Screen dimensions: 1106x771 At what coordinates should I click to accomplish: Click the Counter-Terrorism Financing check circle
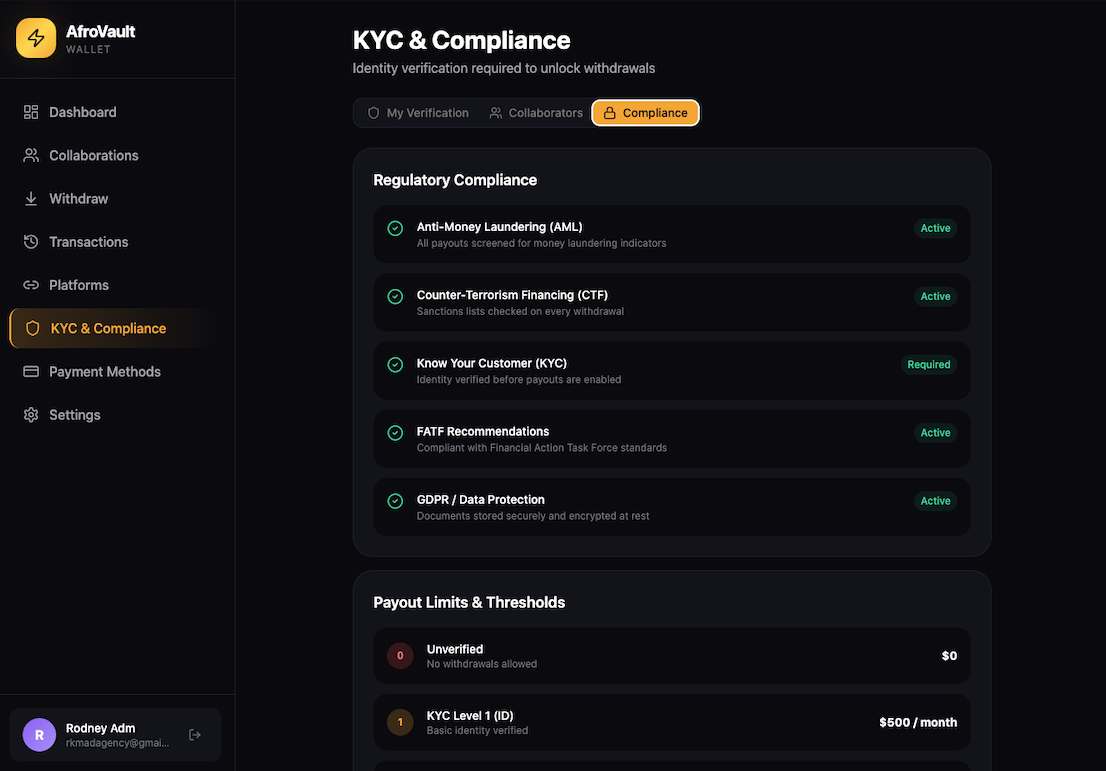395,296
